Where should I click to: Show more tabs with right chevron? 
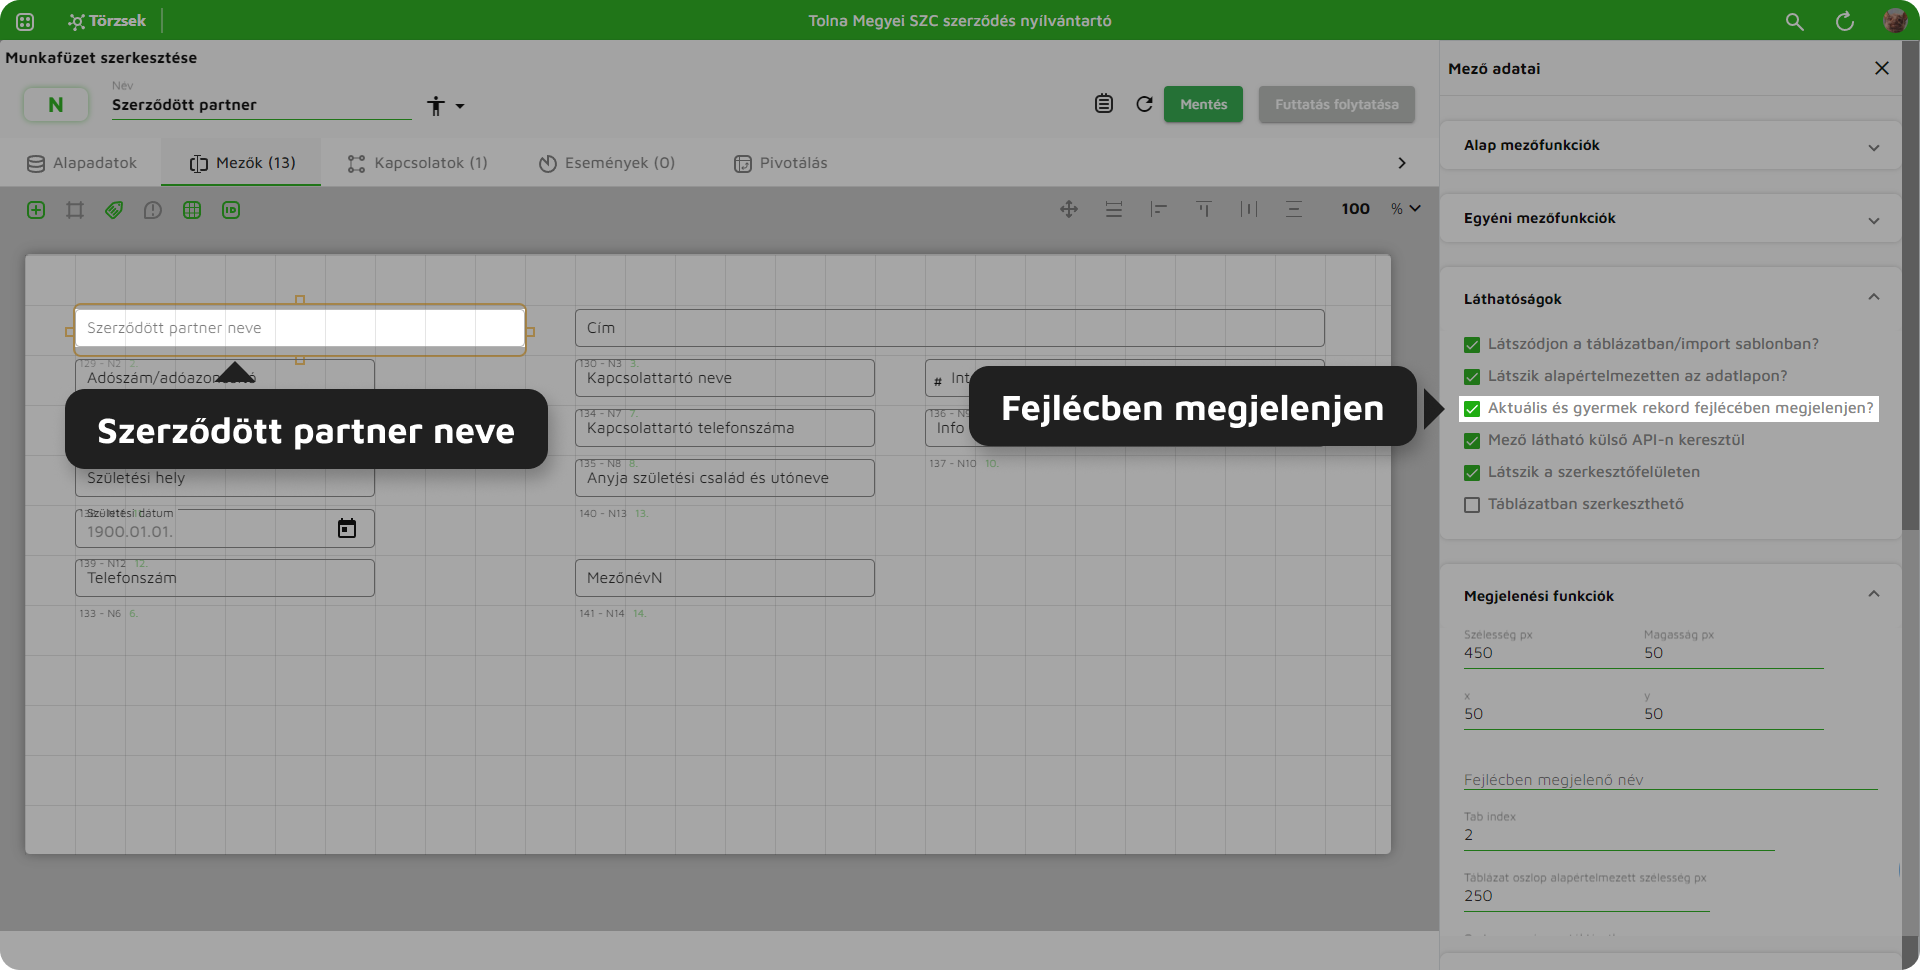tap(1402, 163)
